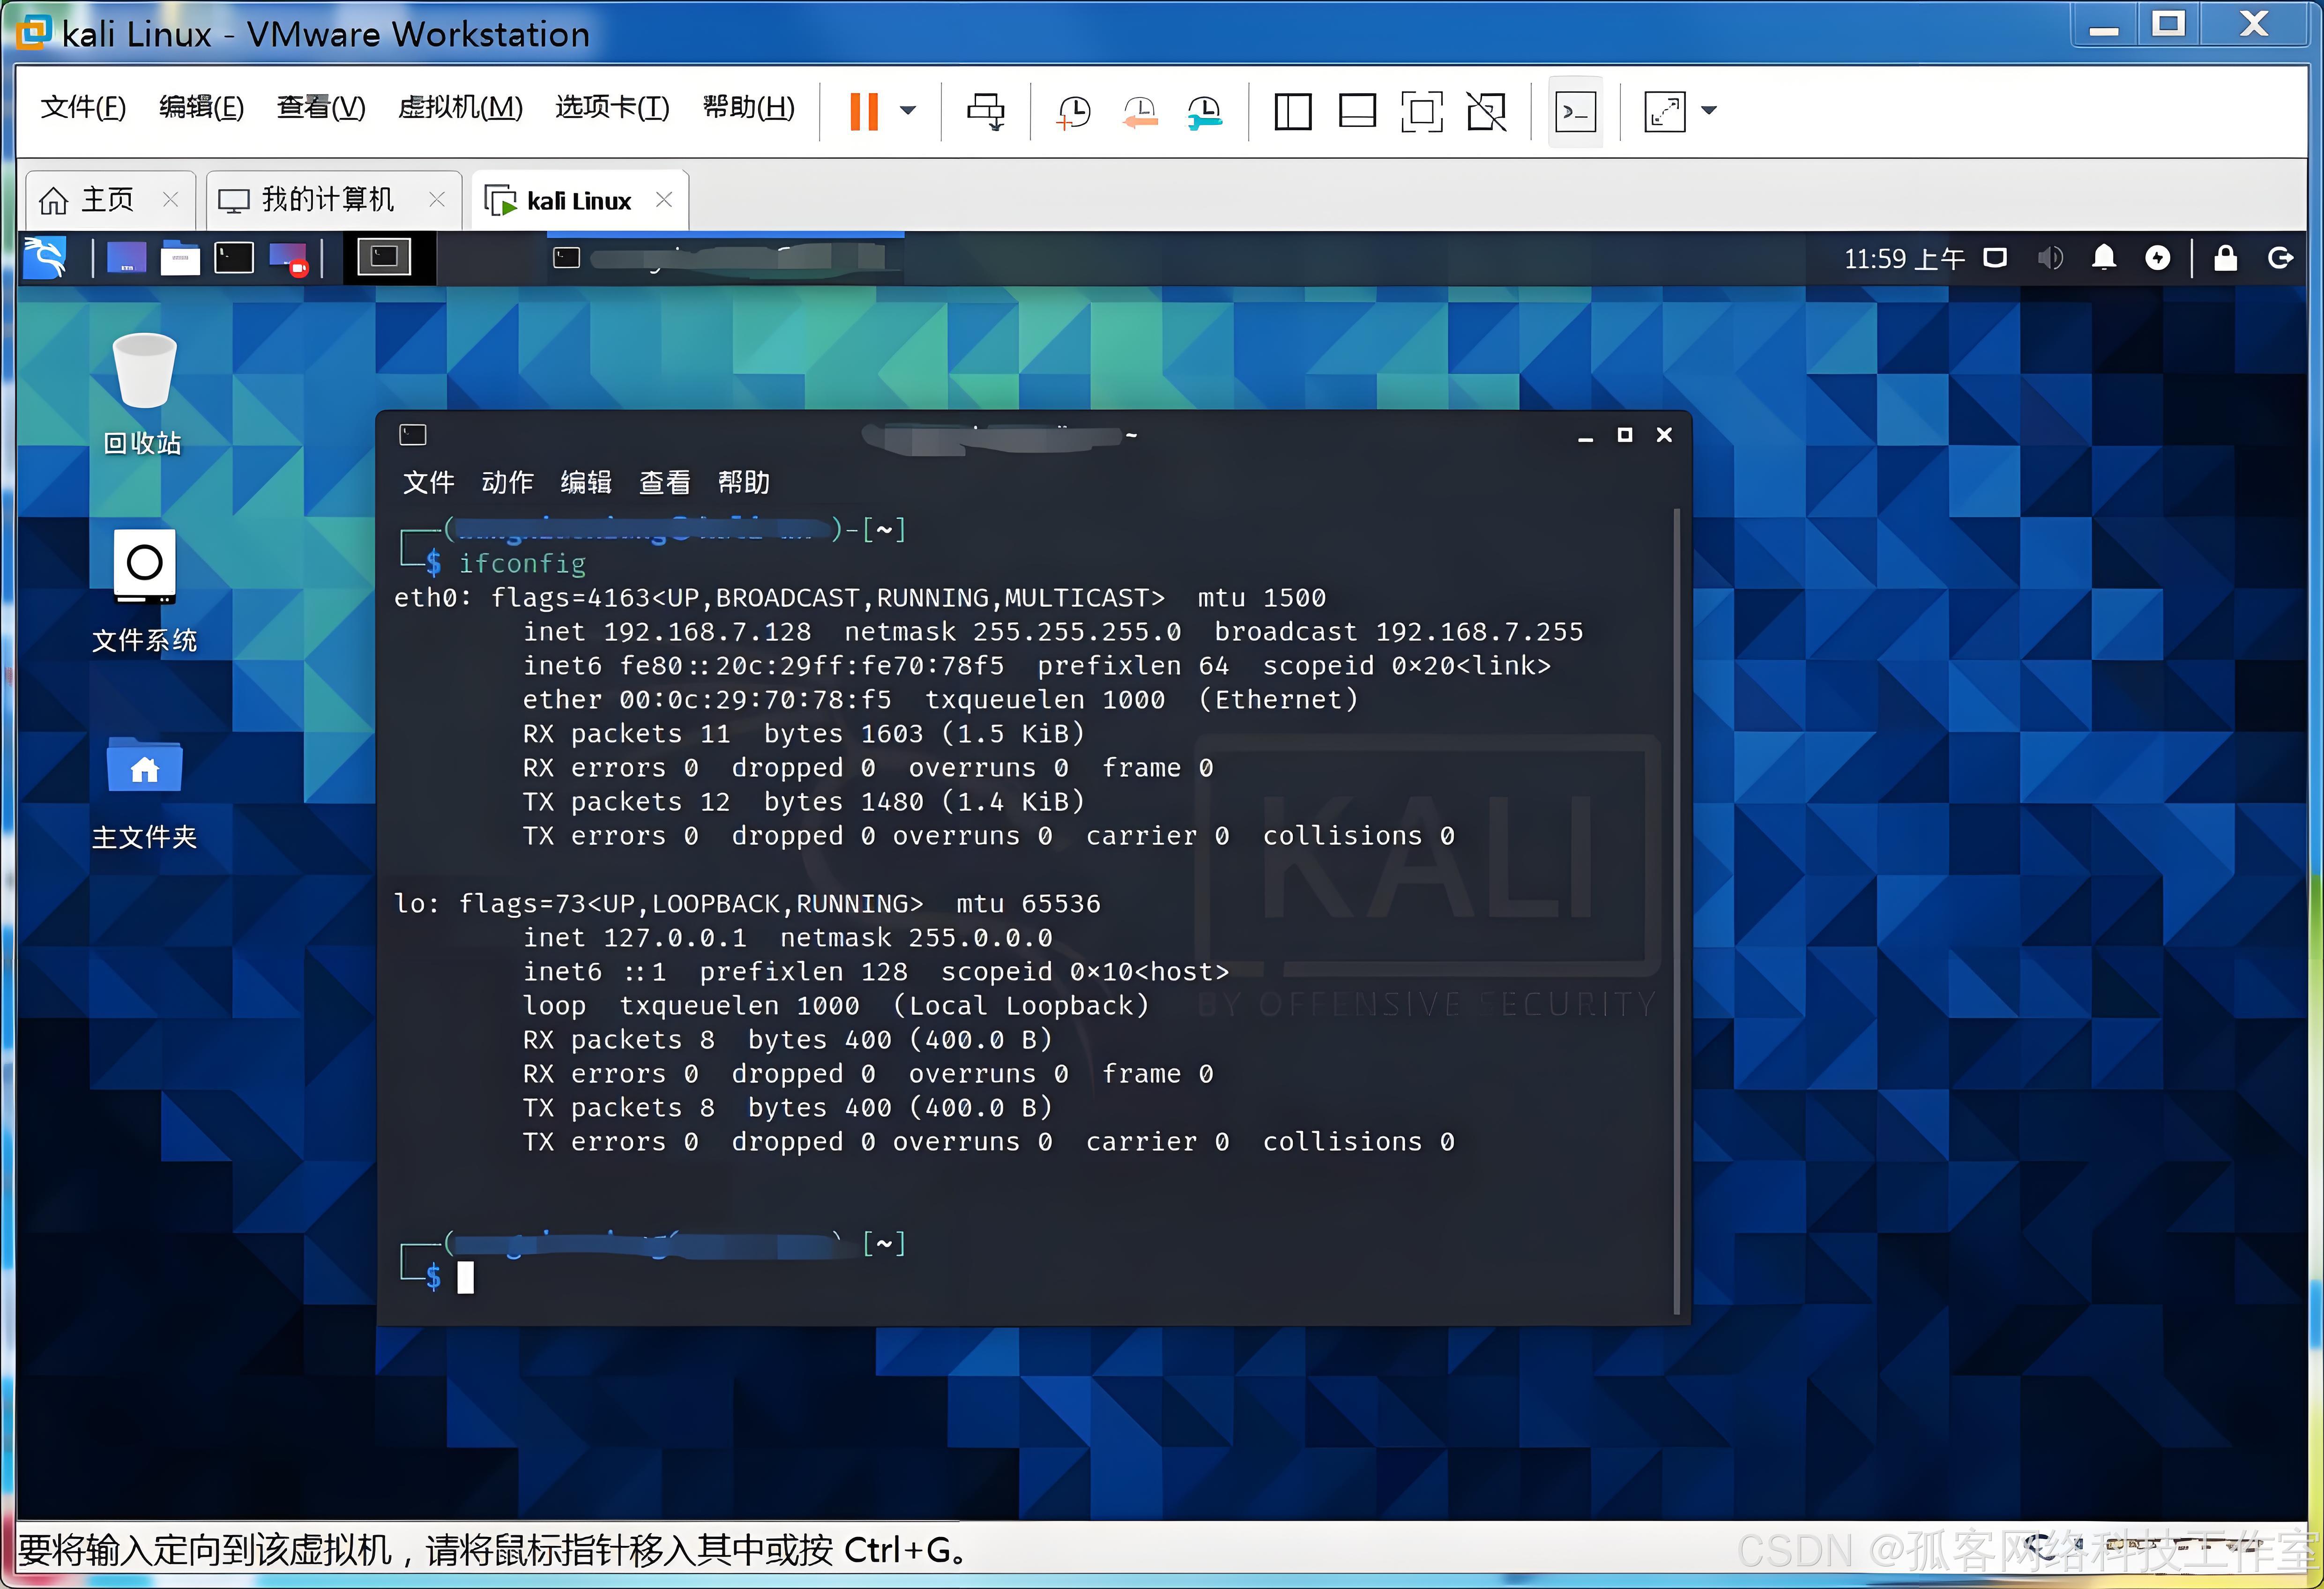The height and width of the screenshot is (1589, 2324).
Task: Click the terminal vertical scrollbar
Action: click(x=1677, y=912)
